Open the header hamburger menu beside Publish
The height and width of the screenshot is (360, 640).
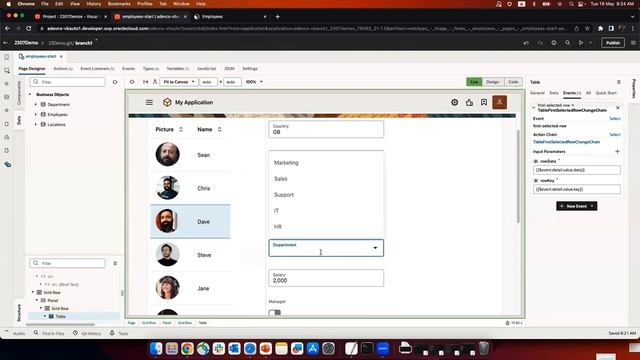tap(633, 43)
